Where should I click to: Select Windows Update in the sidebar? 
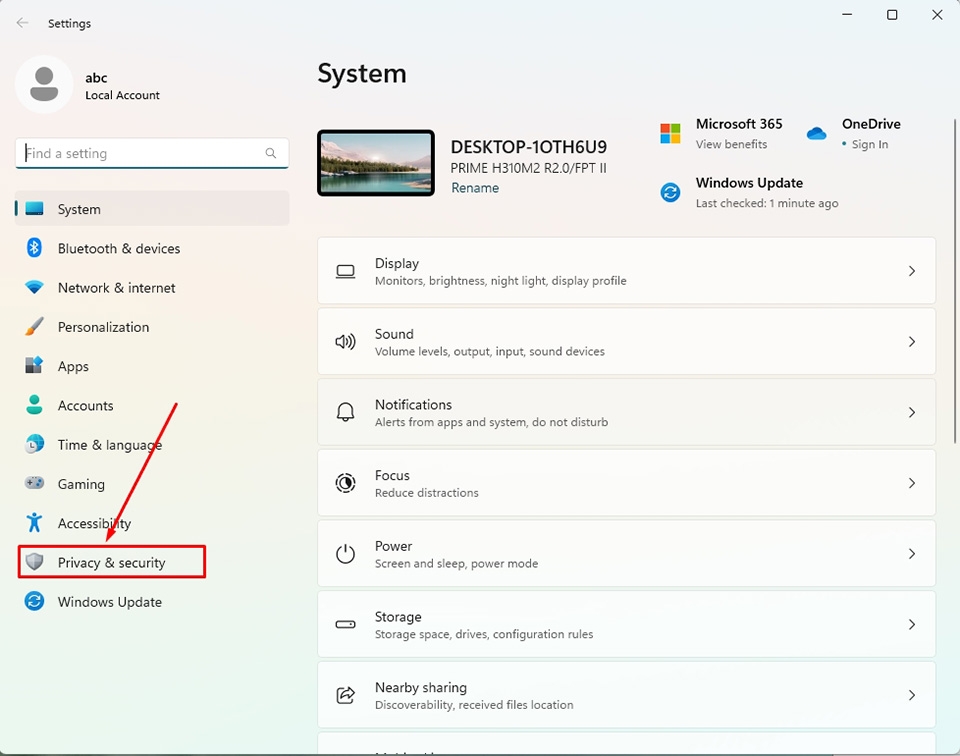(x=110, y=601)
